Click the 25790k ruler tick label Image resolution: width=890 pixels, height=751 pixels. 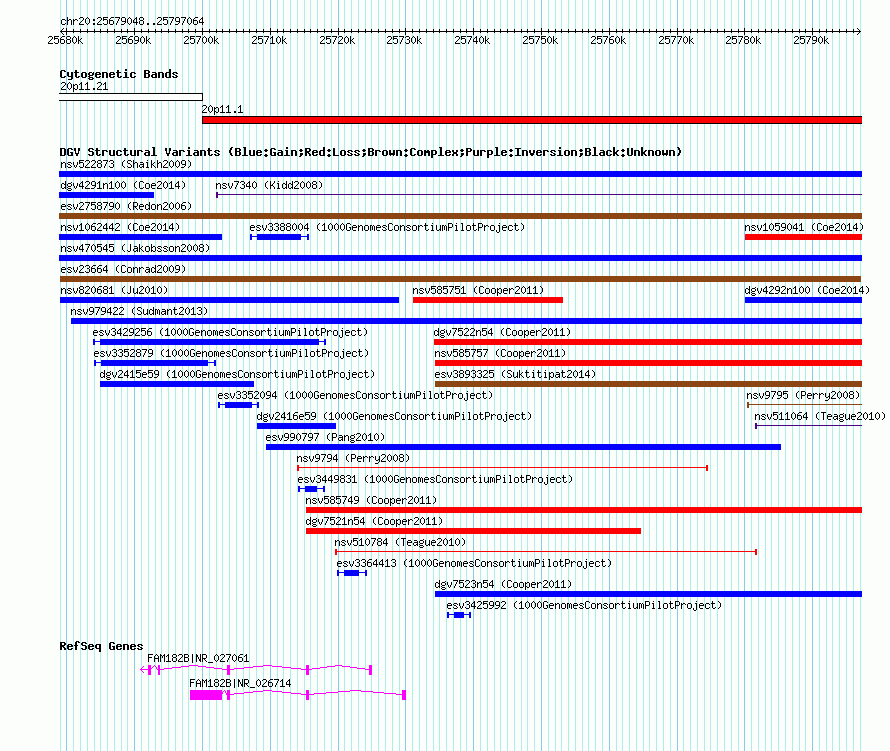coord(811,40)
